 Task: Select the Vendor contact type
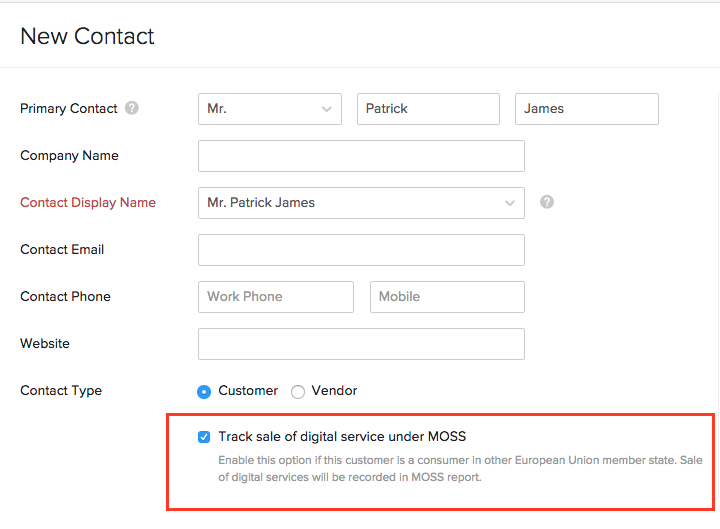[x=298, y=392]
